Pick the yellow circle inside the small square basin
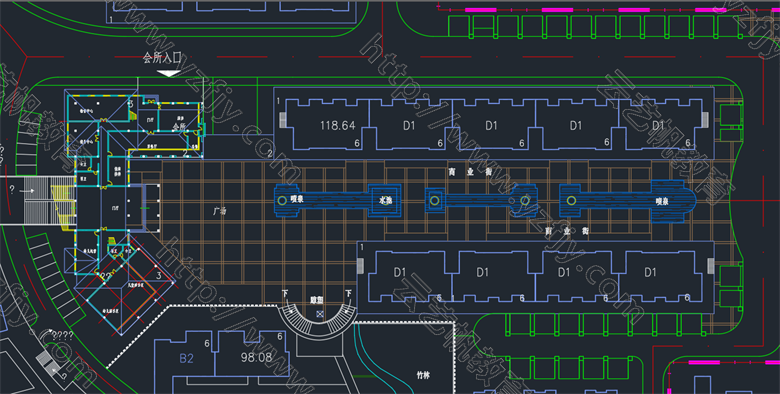 [x=434, y=200]
